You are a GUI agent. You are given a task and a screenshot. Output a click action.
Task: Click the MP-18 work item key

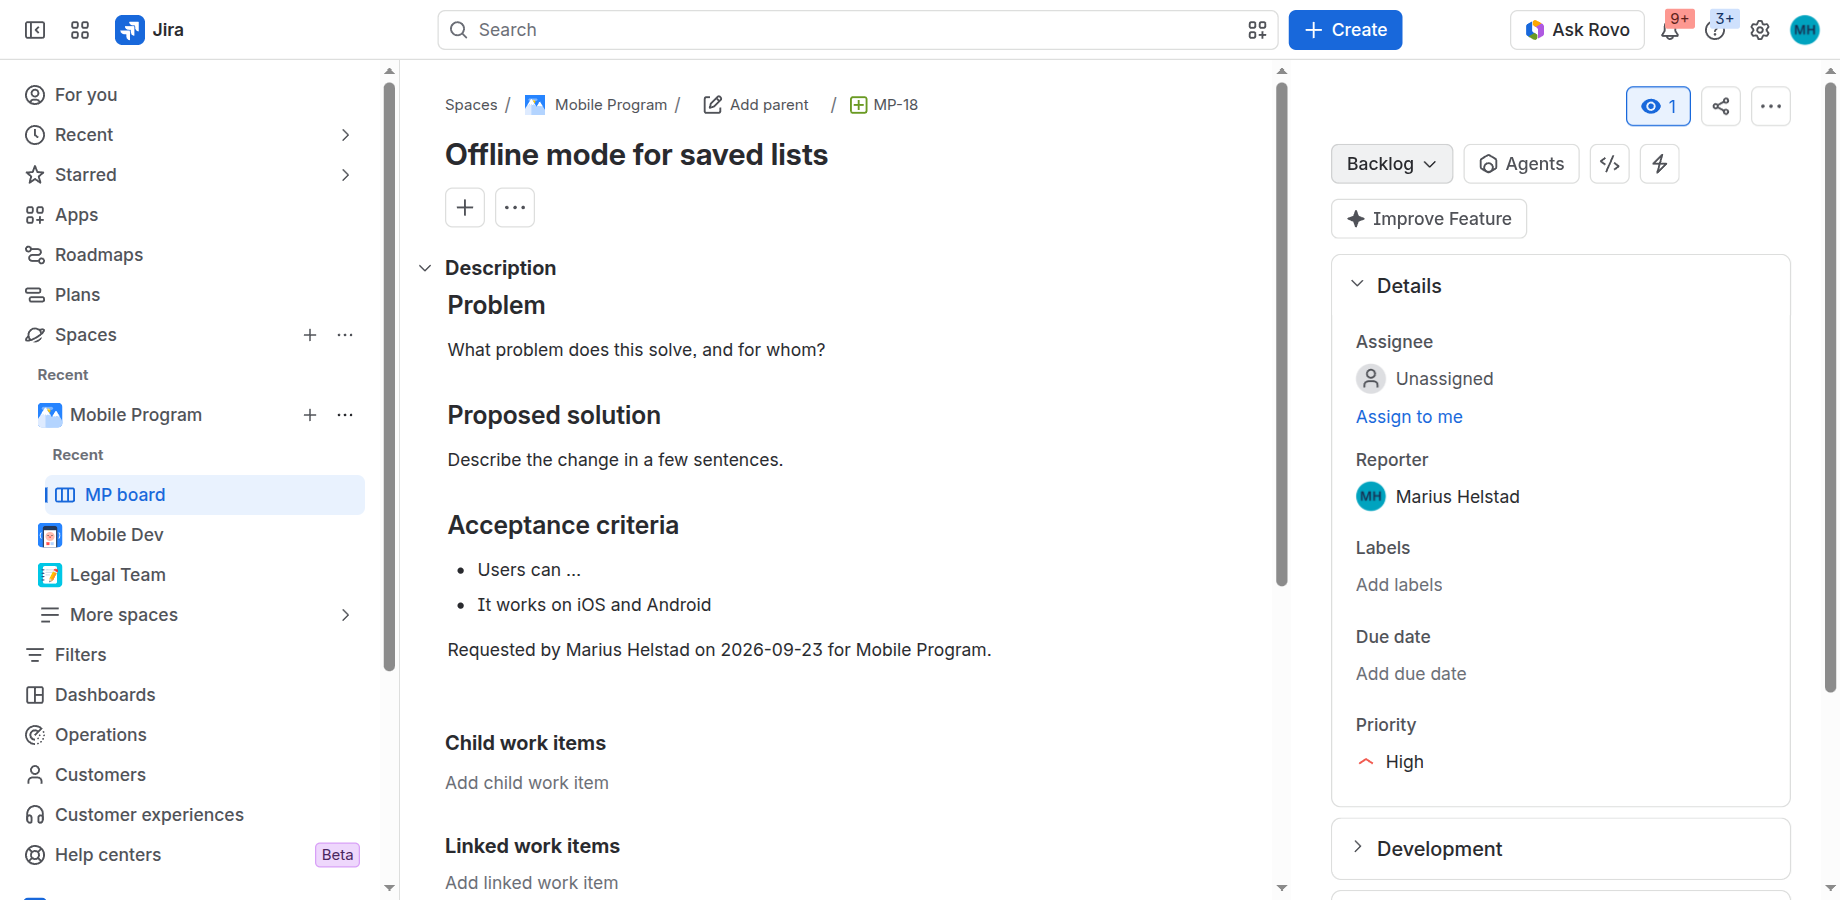896,105
